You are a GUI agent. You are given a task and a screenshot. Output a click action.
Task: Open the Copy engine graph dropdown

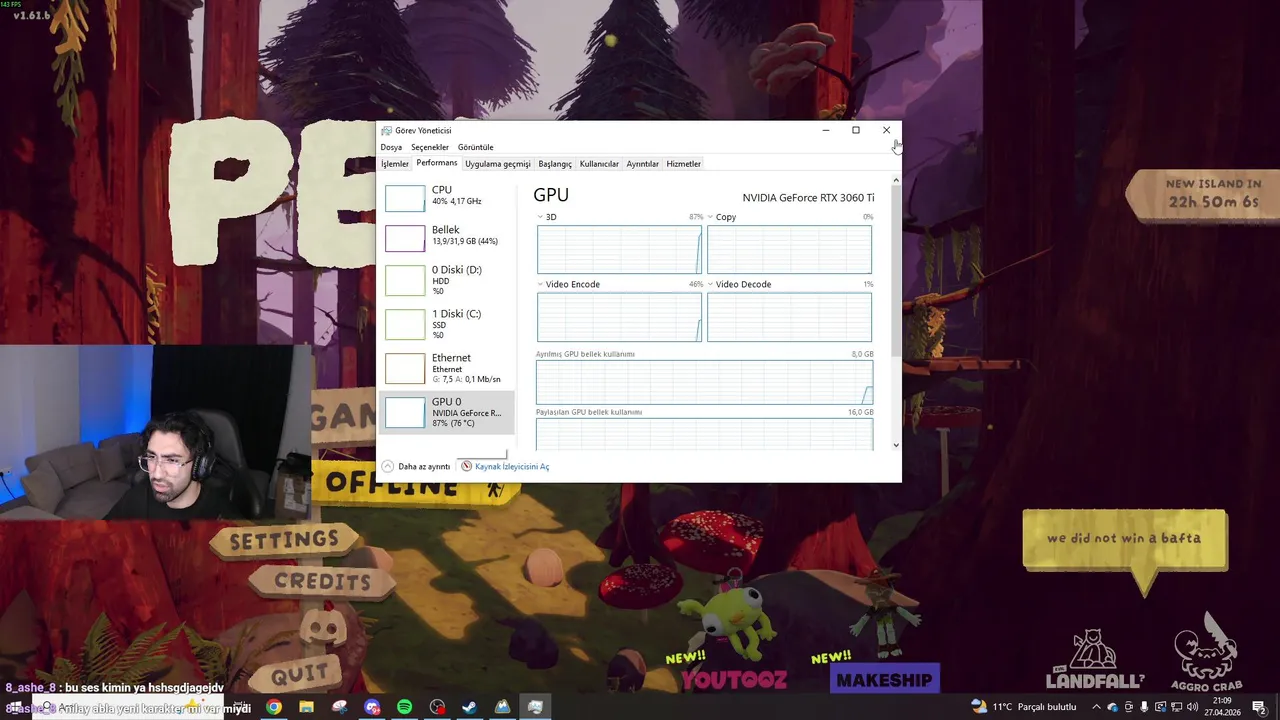tap(711, 217)
